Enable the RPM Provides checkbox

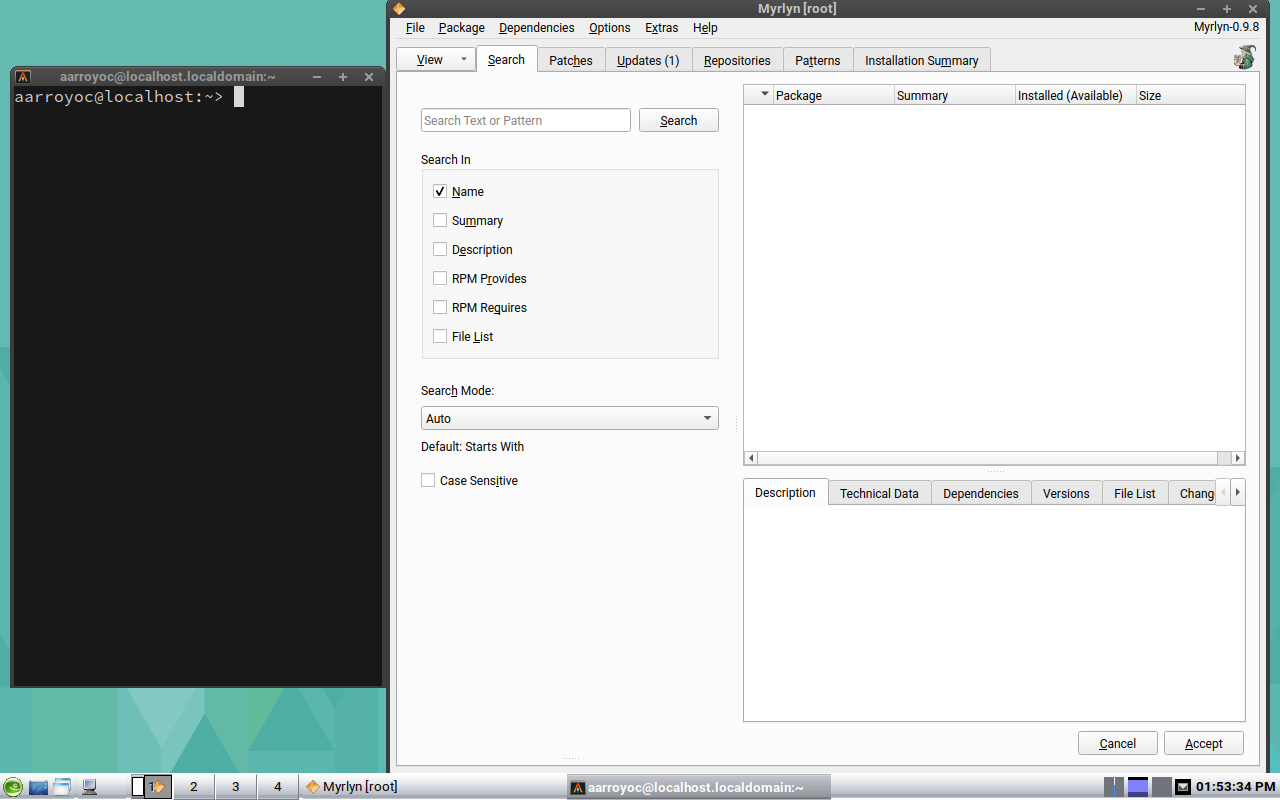click(440, 279)
